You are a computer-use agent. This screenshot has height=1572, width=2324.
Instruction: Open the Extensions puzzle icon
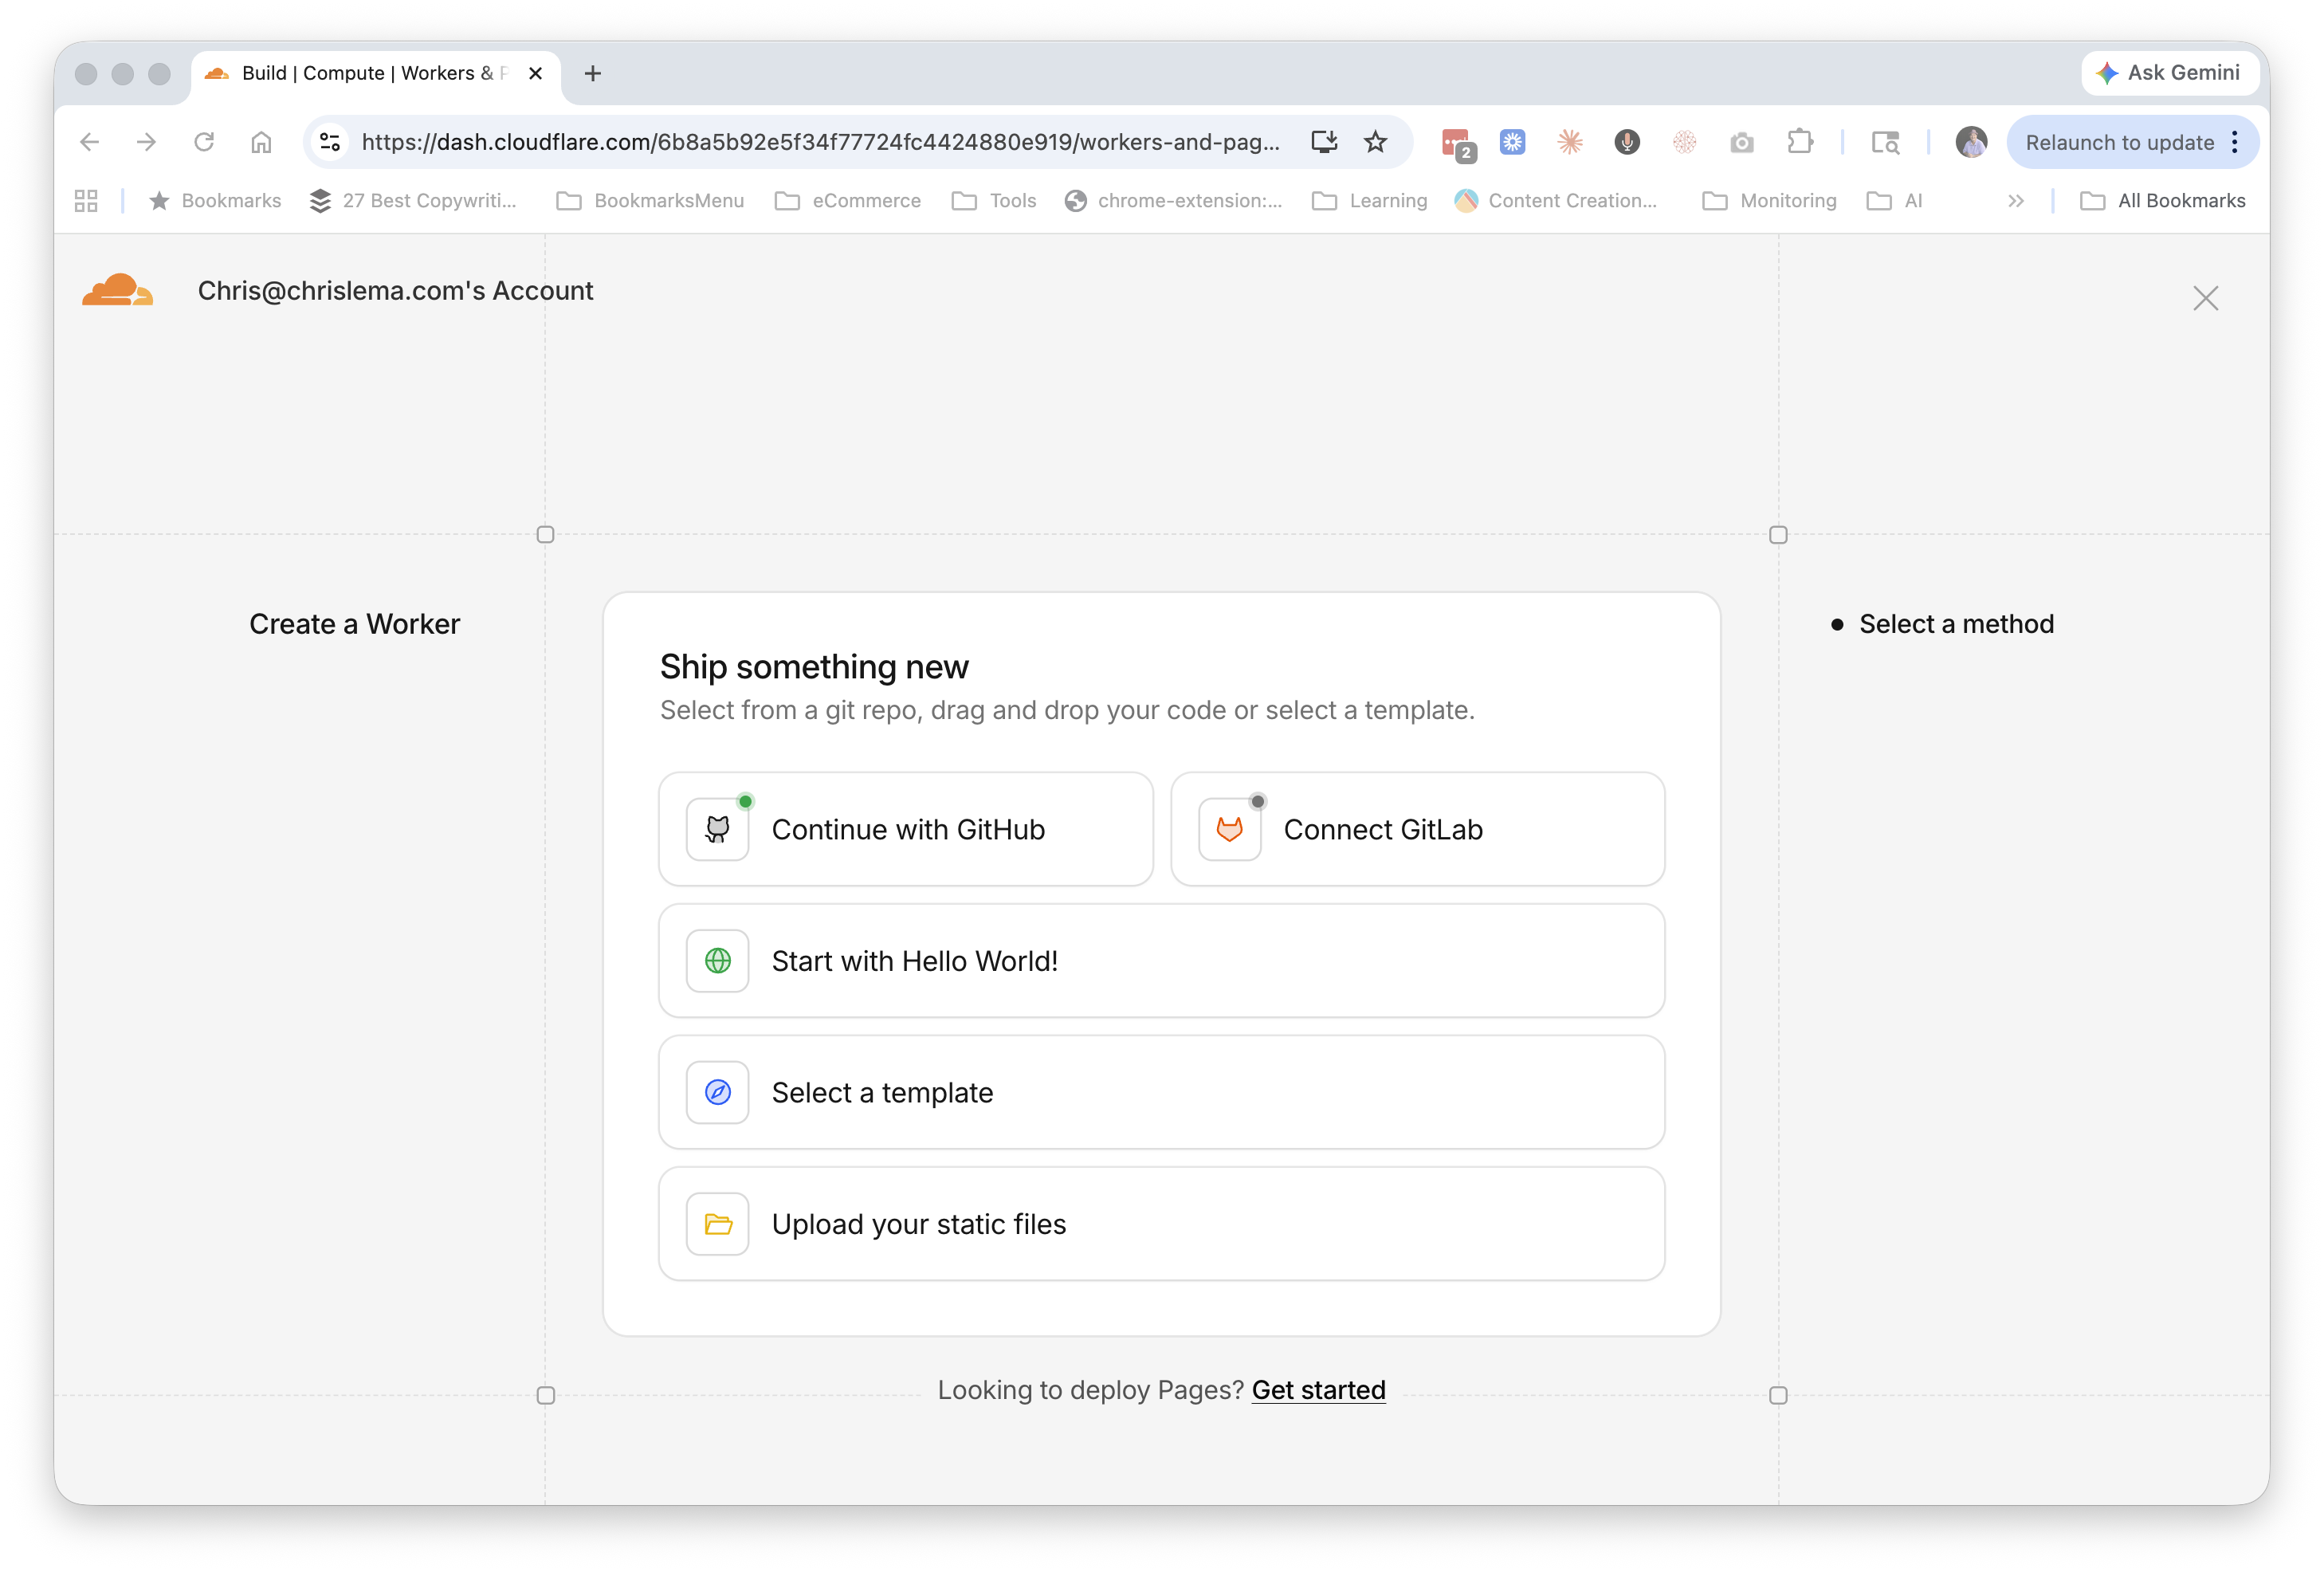coord(1800,142)
